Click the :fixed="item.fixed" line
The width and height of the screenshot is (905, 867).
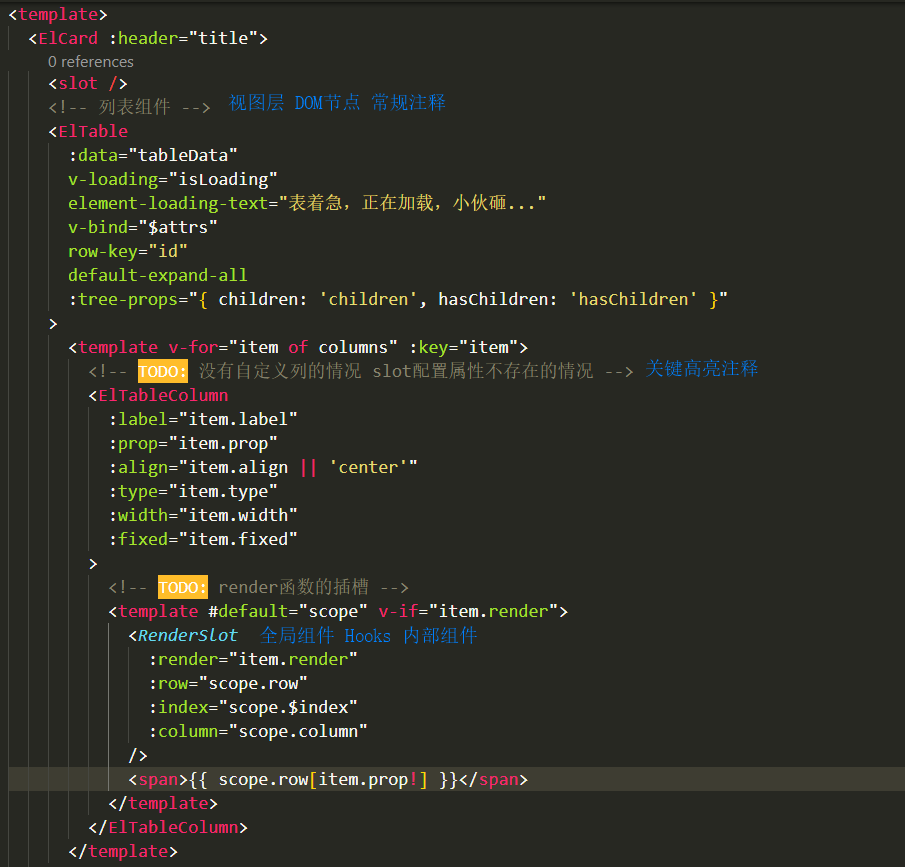(x=203, y=539)
